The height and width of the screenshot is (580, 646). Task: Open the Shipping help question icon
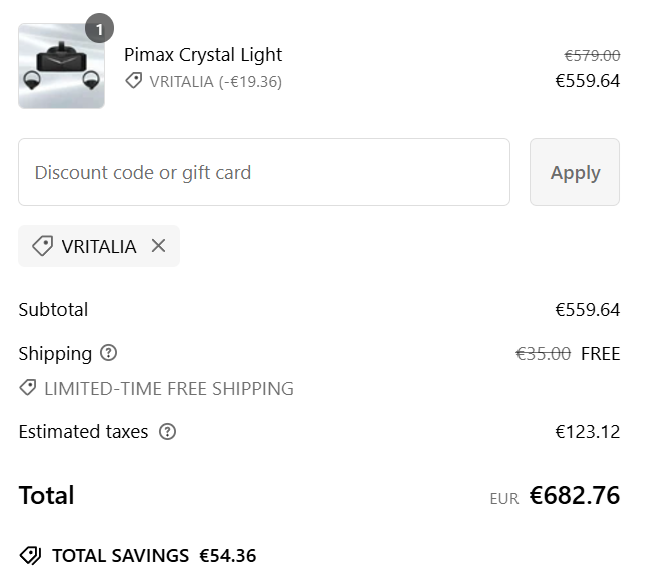pyautogui.click(x=109, y=353)
